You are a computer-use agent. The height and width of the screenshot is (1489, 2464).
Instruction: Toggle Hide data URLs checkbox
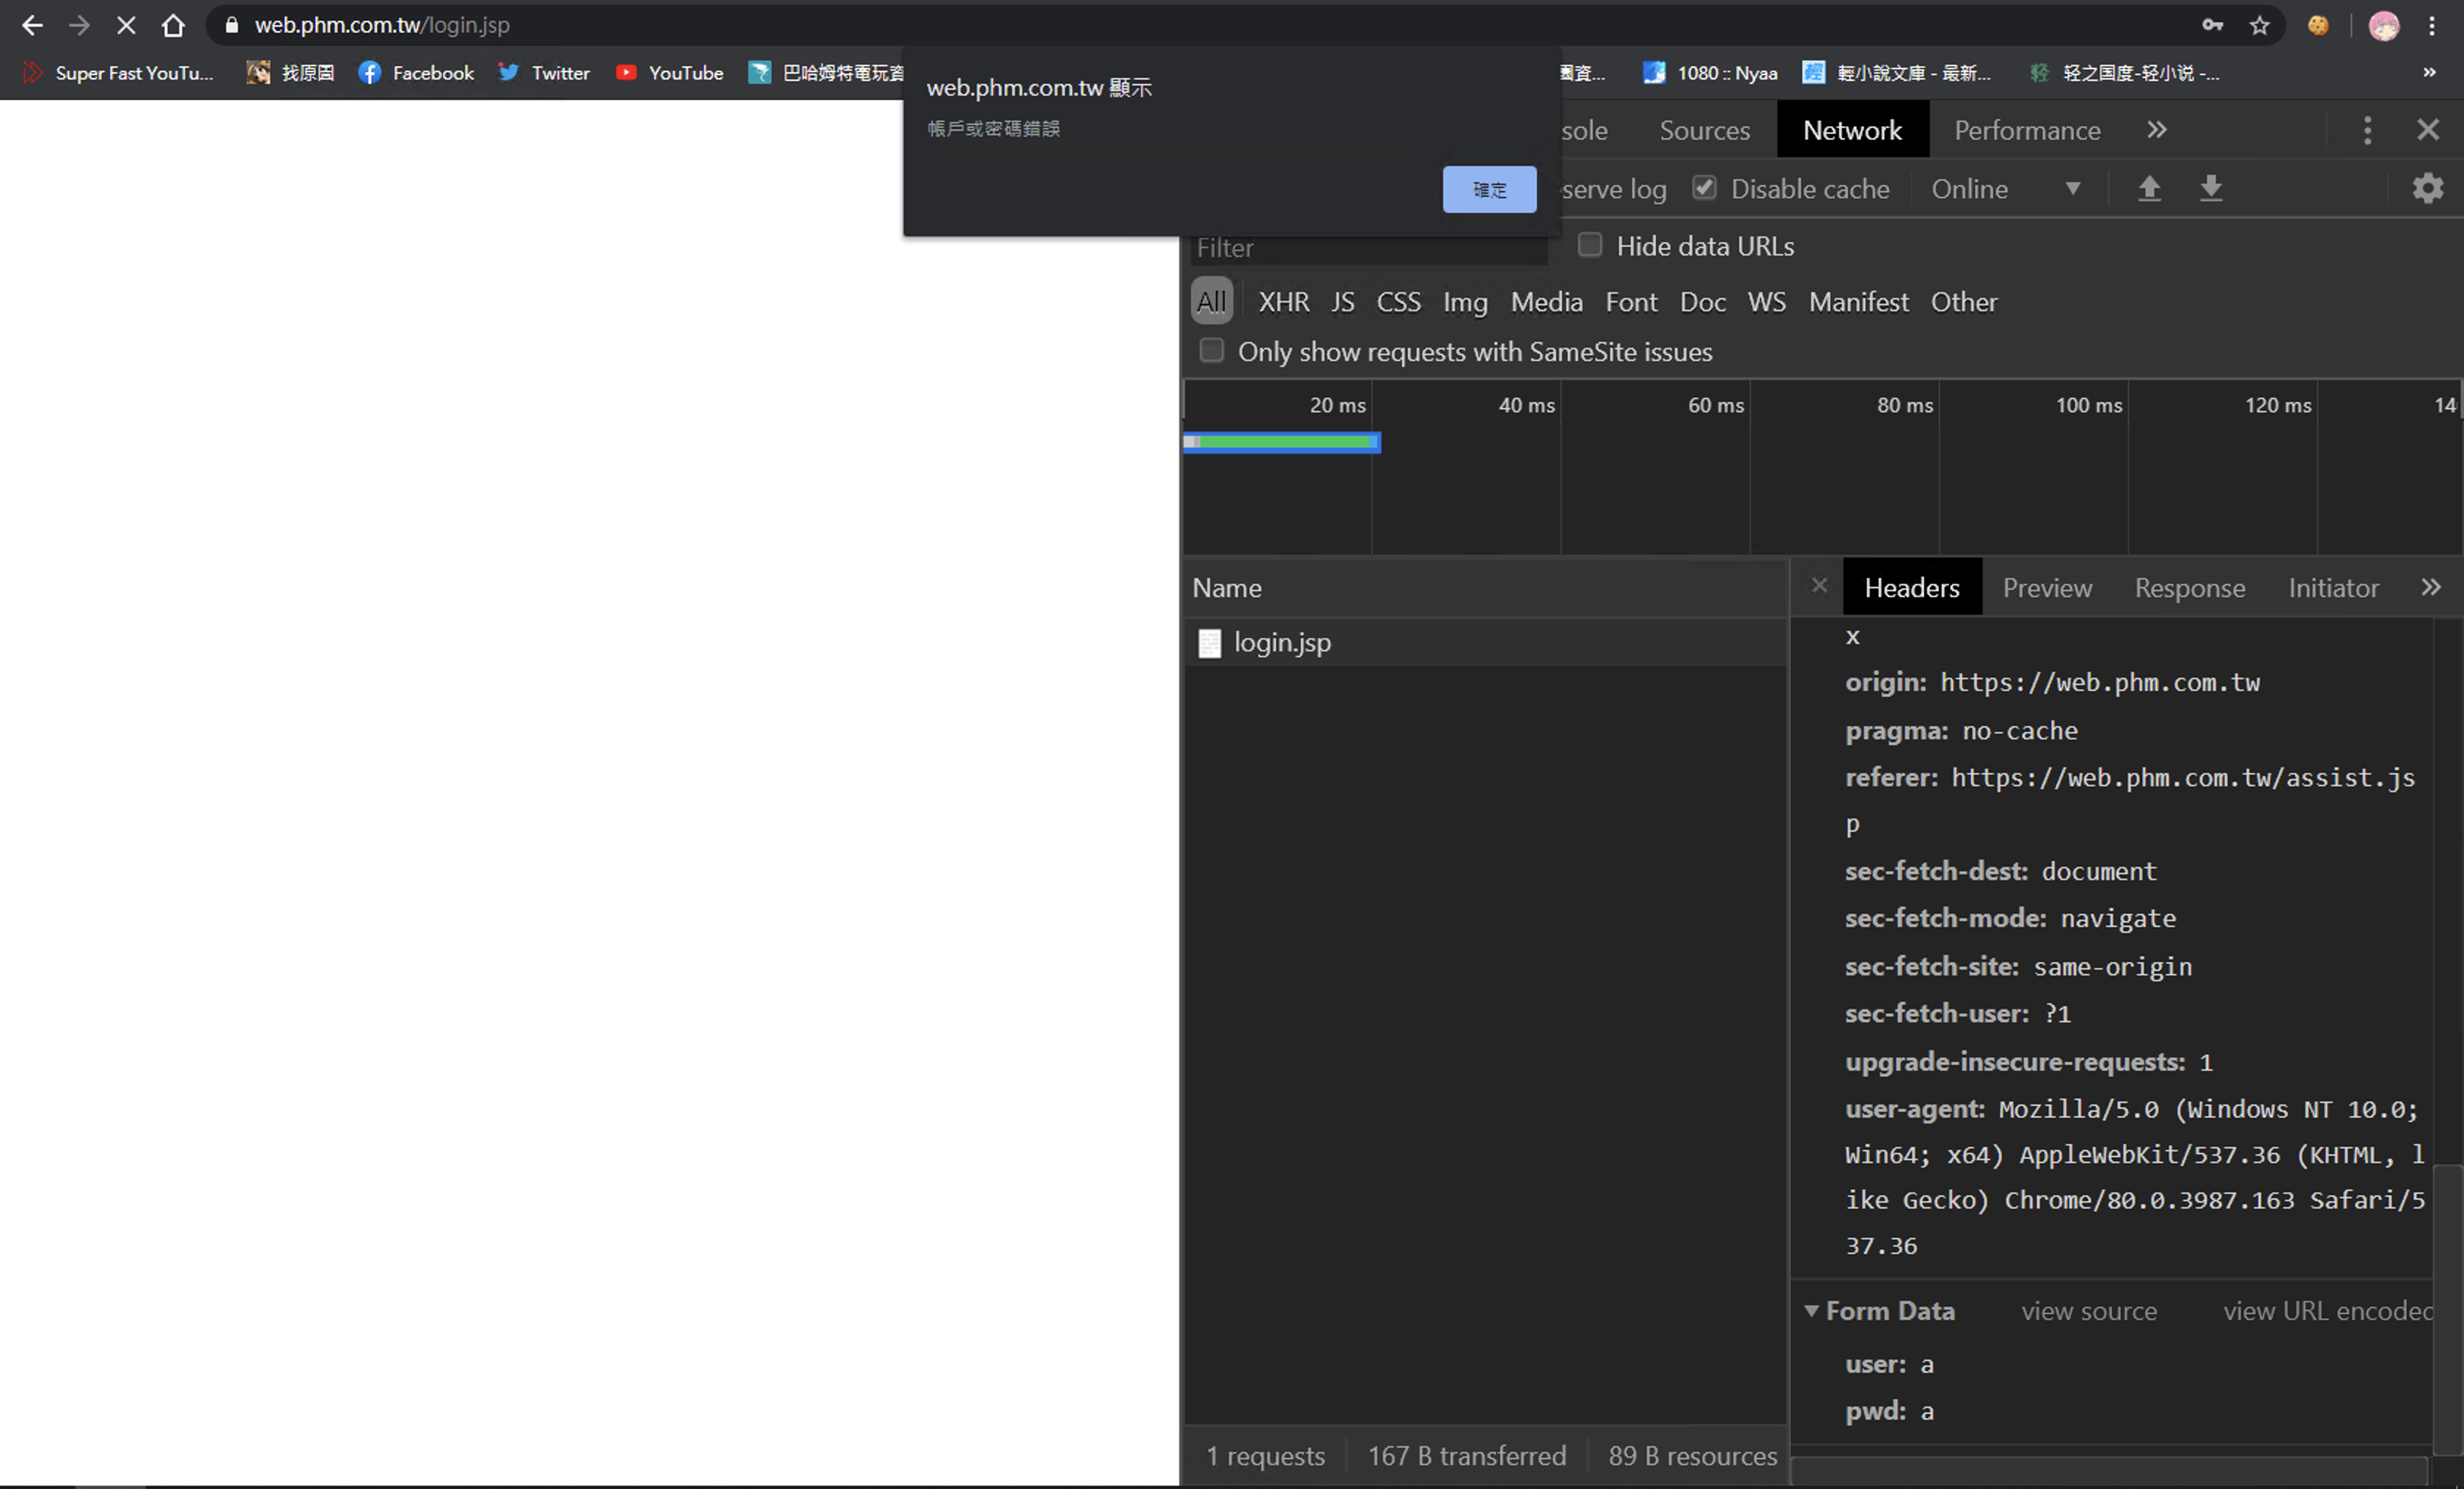point(1589,245)
